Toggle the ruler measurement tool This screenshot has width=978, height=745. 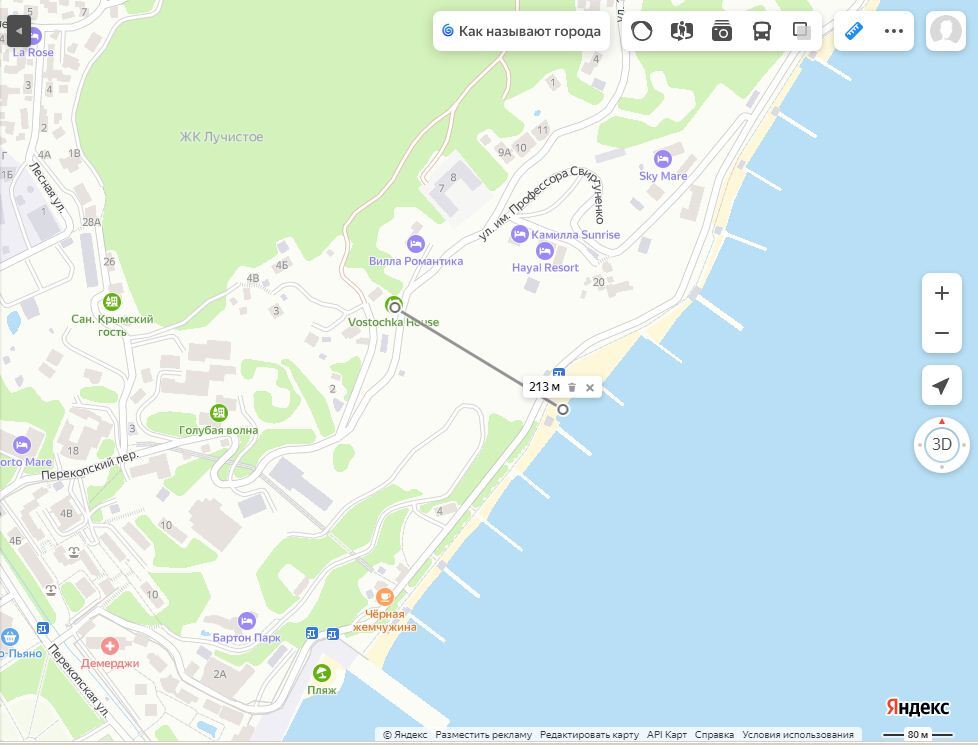(x=854, y=31)
